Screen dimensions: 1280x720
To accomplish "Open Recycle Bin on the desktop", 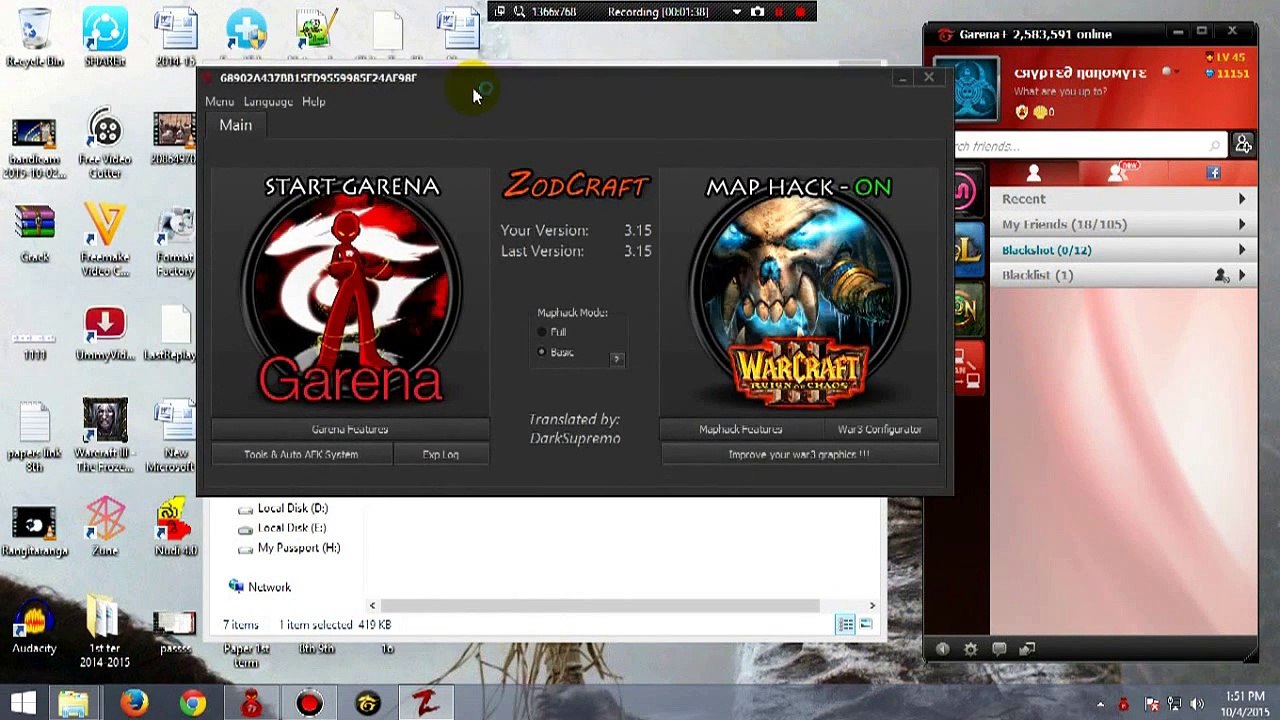I will pos(35,37).
